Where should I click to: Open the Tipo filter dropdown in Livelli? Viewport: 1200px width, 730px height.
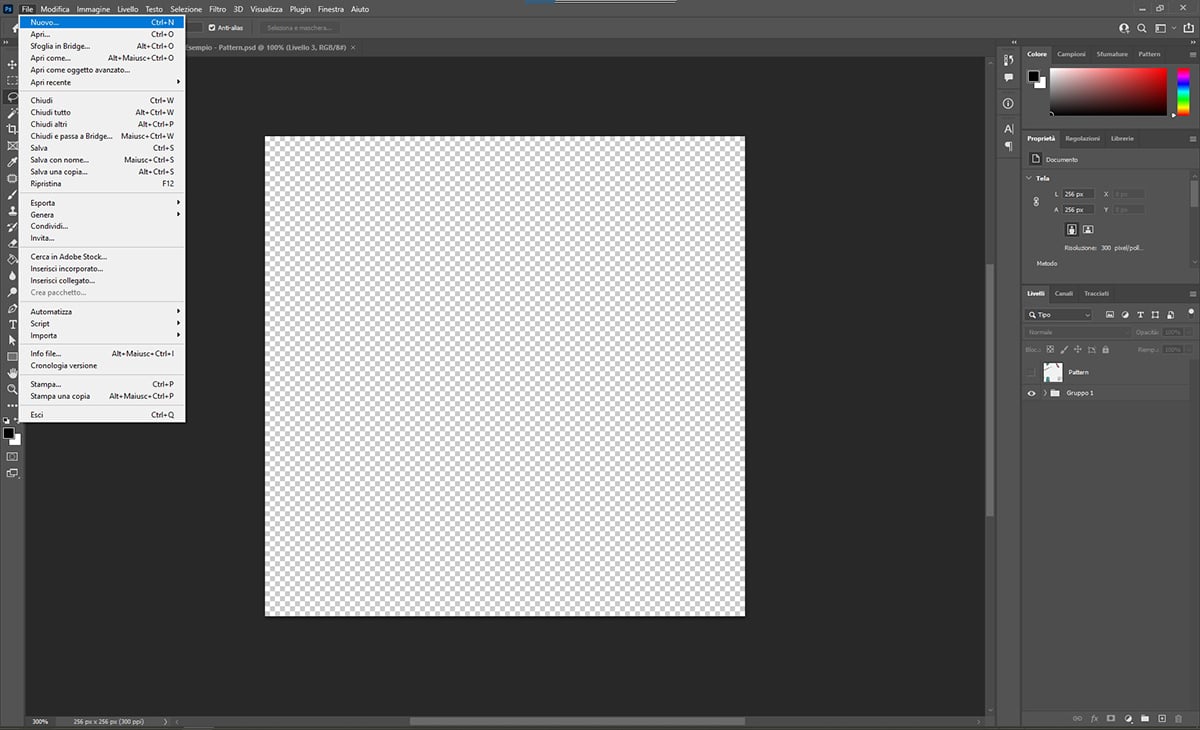1058,315
